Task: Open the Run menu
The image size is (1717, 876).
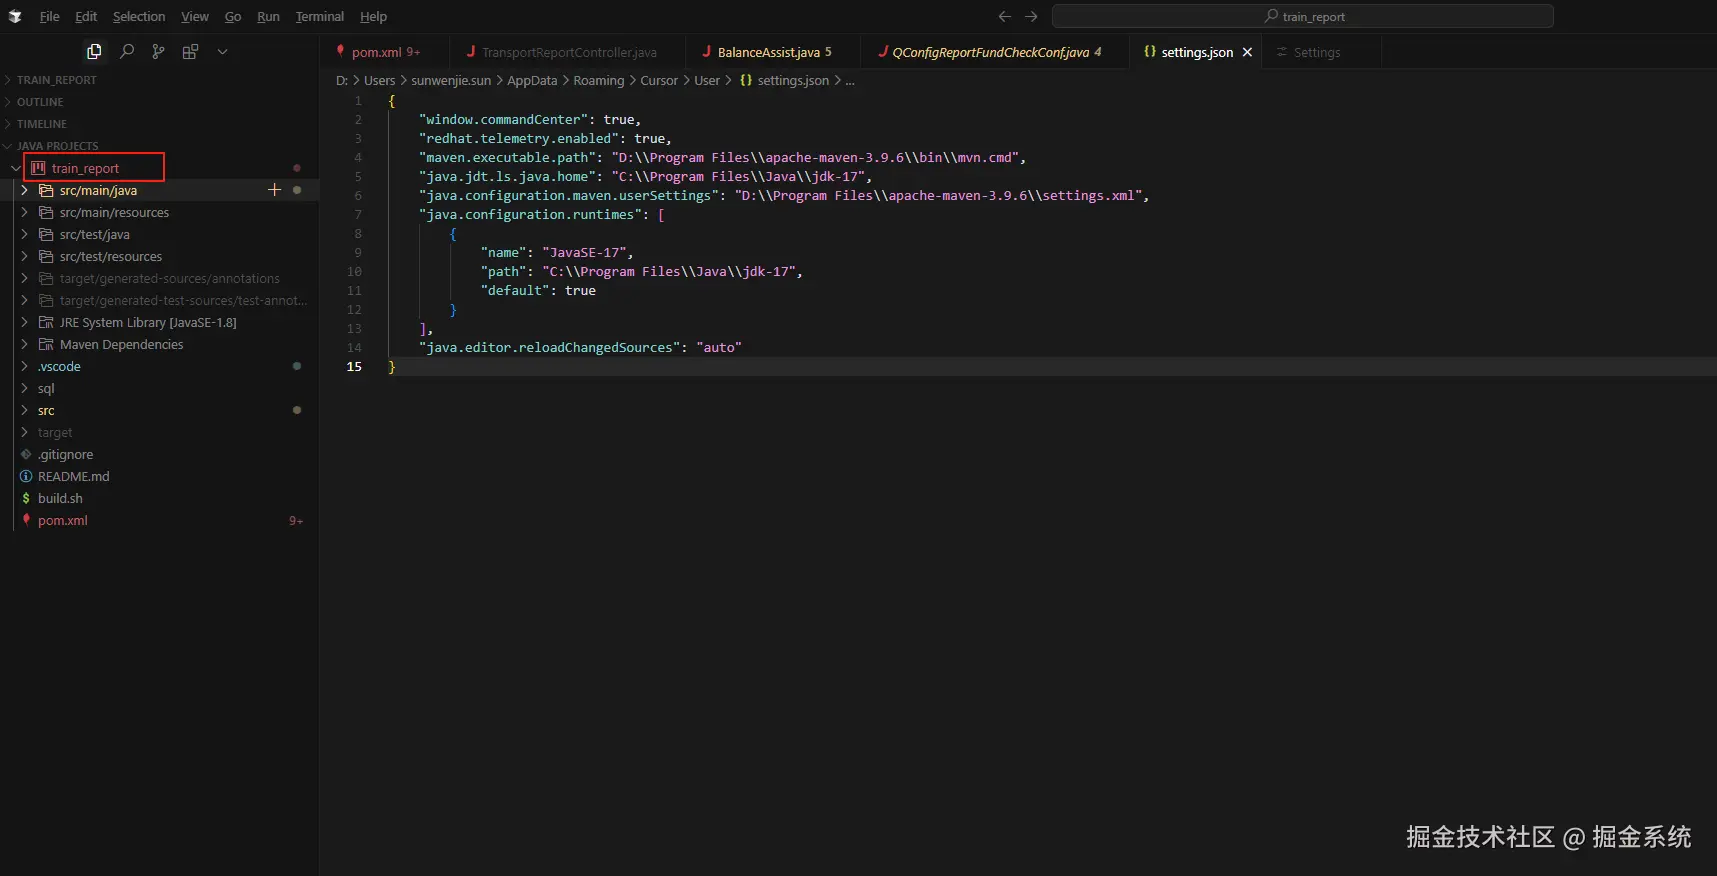Action: (x=268, y=16)
